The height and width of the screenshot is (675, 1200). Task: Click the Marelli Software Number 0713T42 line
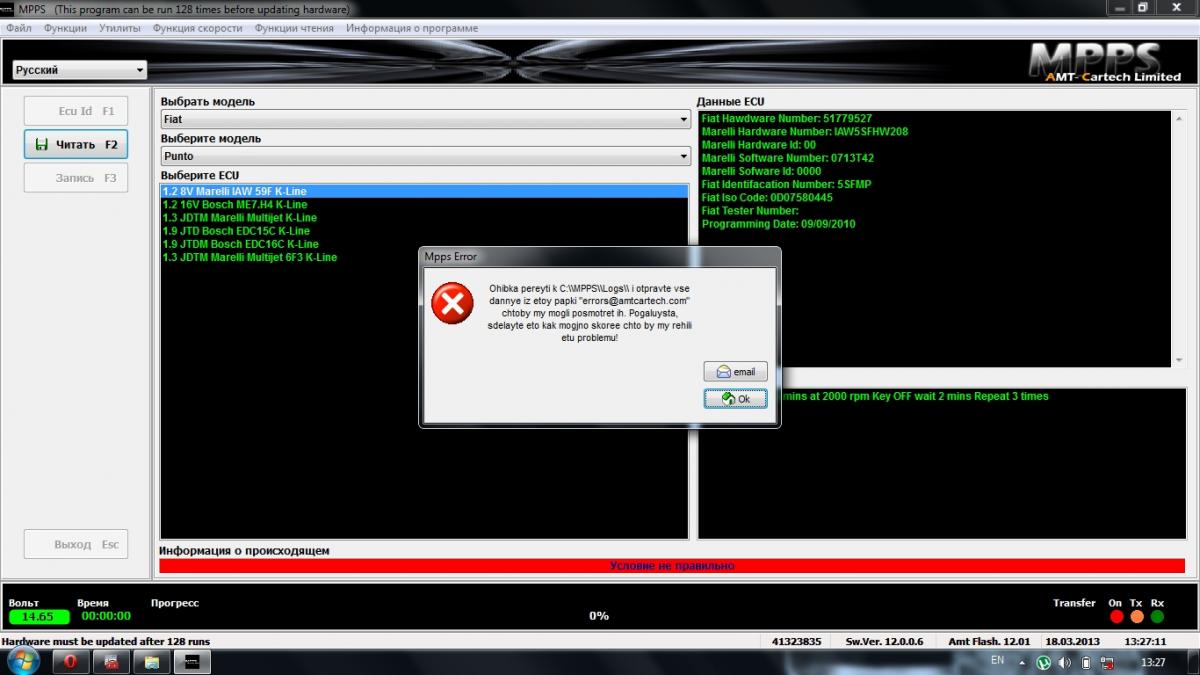[x=788, y=158]
